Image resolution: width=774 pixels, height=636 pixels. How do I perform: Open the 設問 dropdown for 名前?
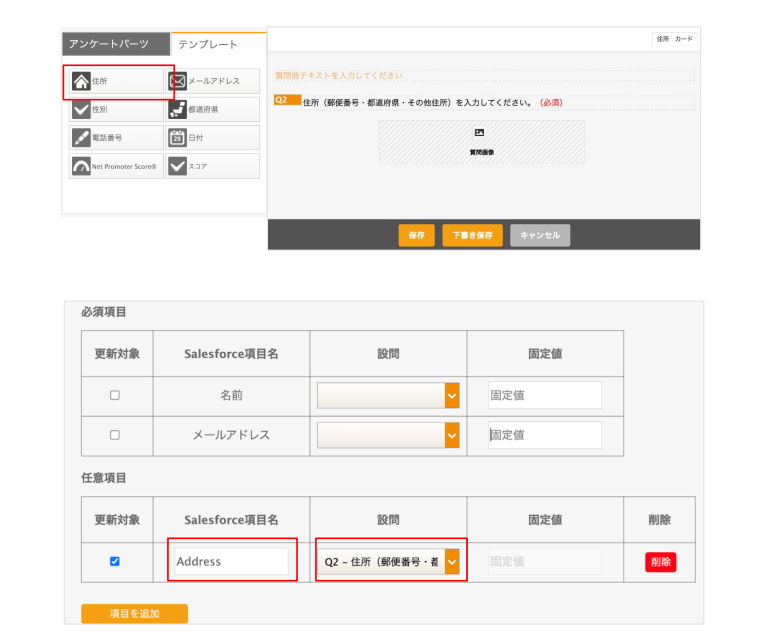pos(388,395)
